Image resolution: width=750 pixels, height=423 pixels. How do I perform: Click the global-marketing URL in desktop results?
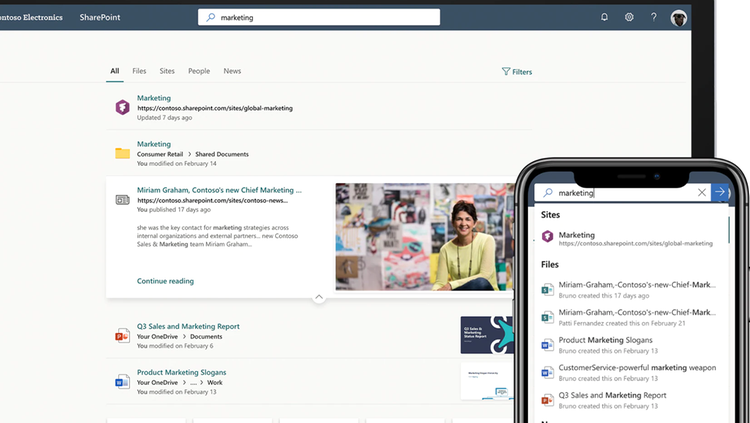(215, 108)
